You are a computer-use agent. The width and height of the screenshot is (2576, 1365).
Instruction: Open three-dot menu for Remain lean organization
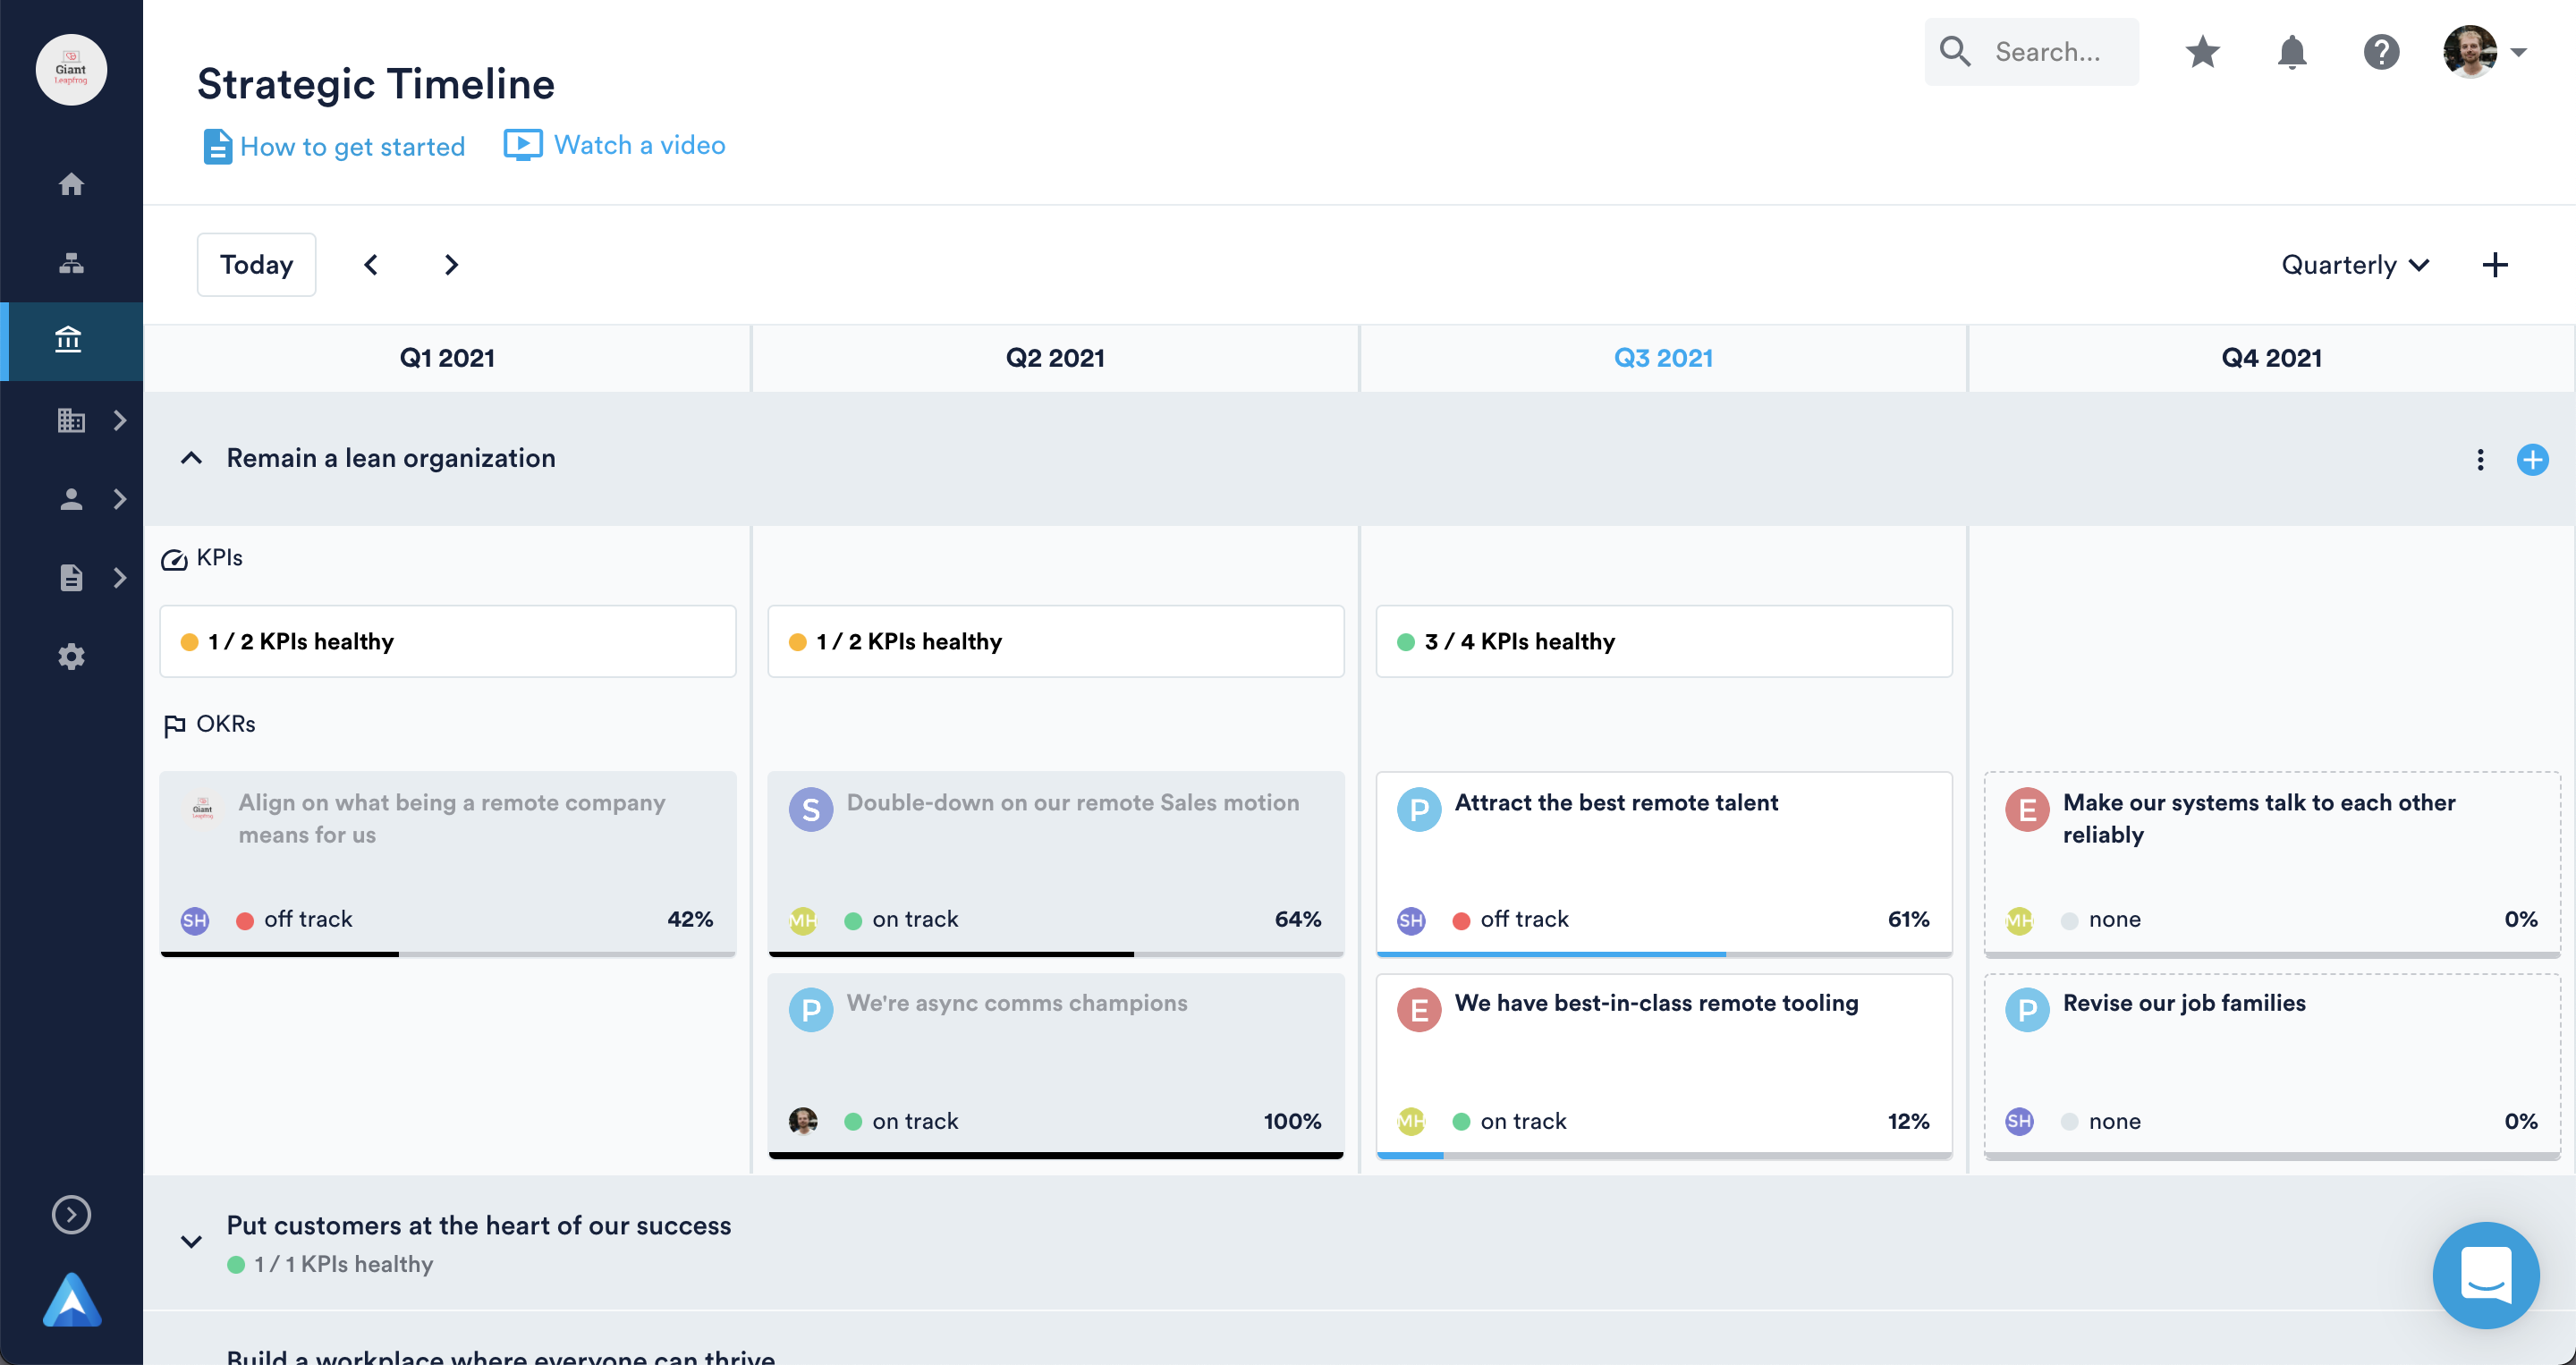pyautogui.click(x=2480, y=459)
